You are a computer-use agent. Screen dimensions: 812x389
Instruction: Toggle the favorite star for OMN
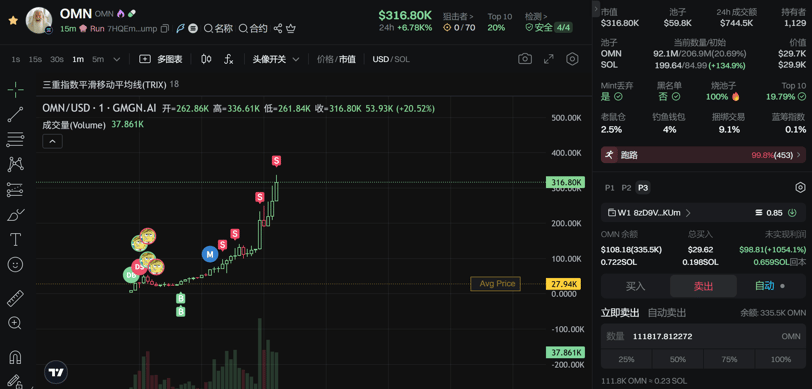[13, 21]
